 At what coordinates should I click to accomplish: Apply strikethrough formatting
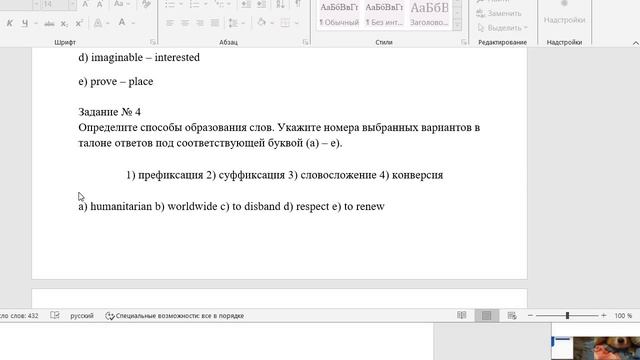tap(49, 24)
